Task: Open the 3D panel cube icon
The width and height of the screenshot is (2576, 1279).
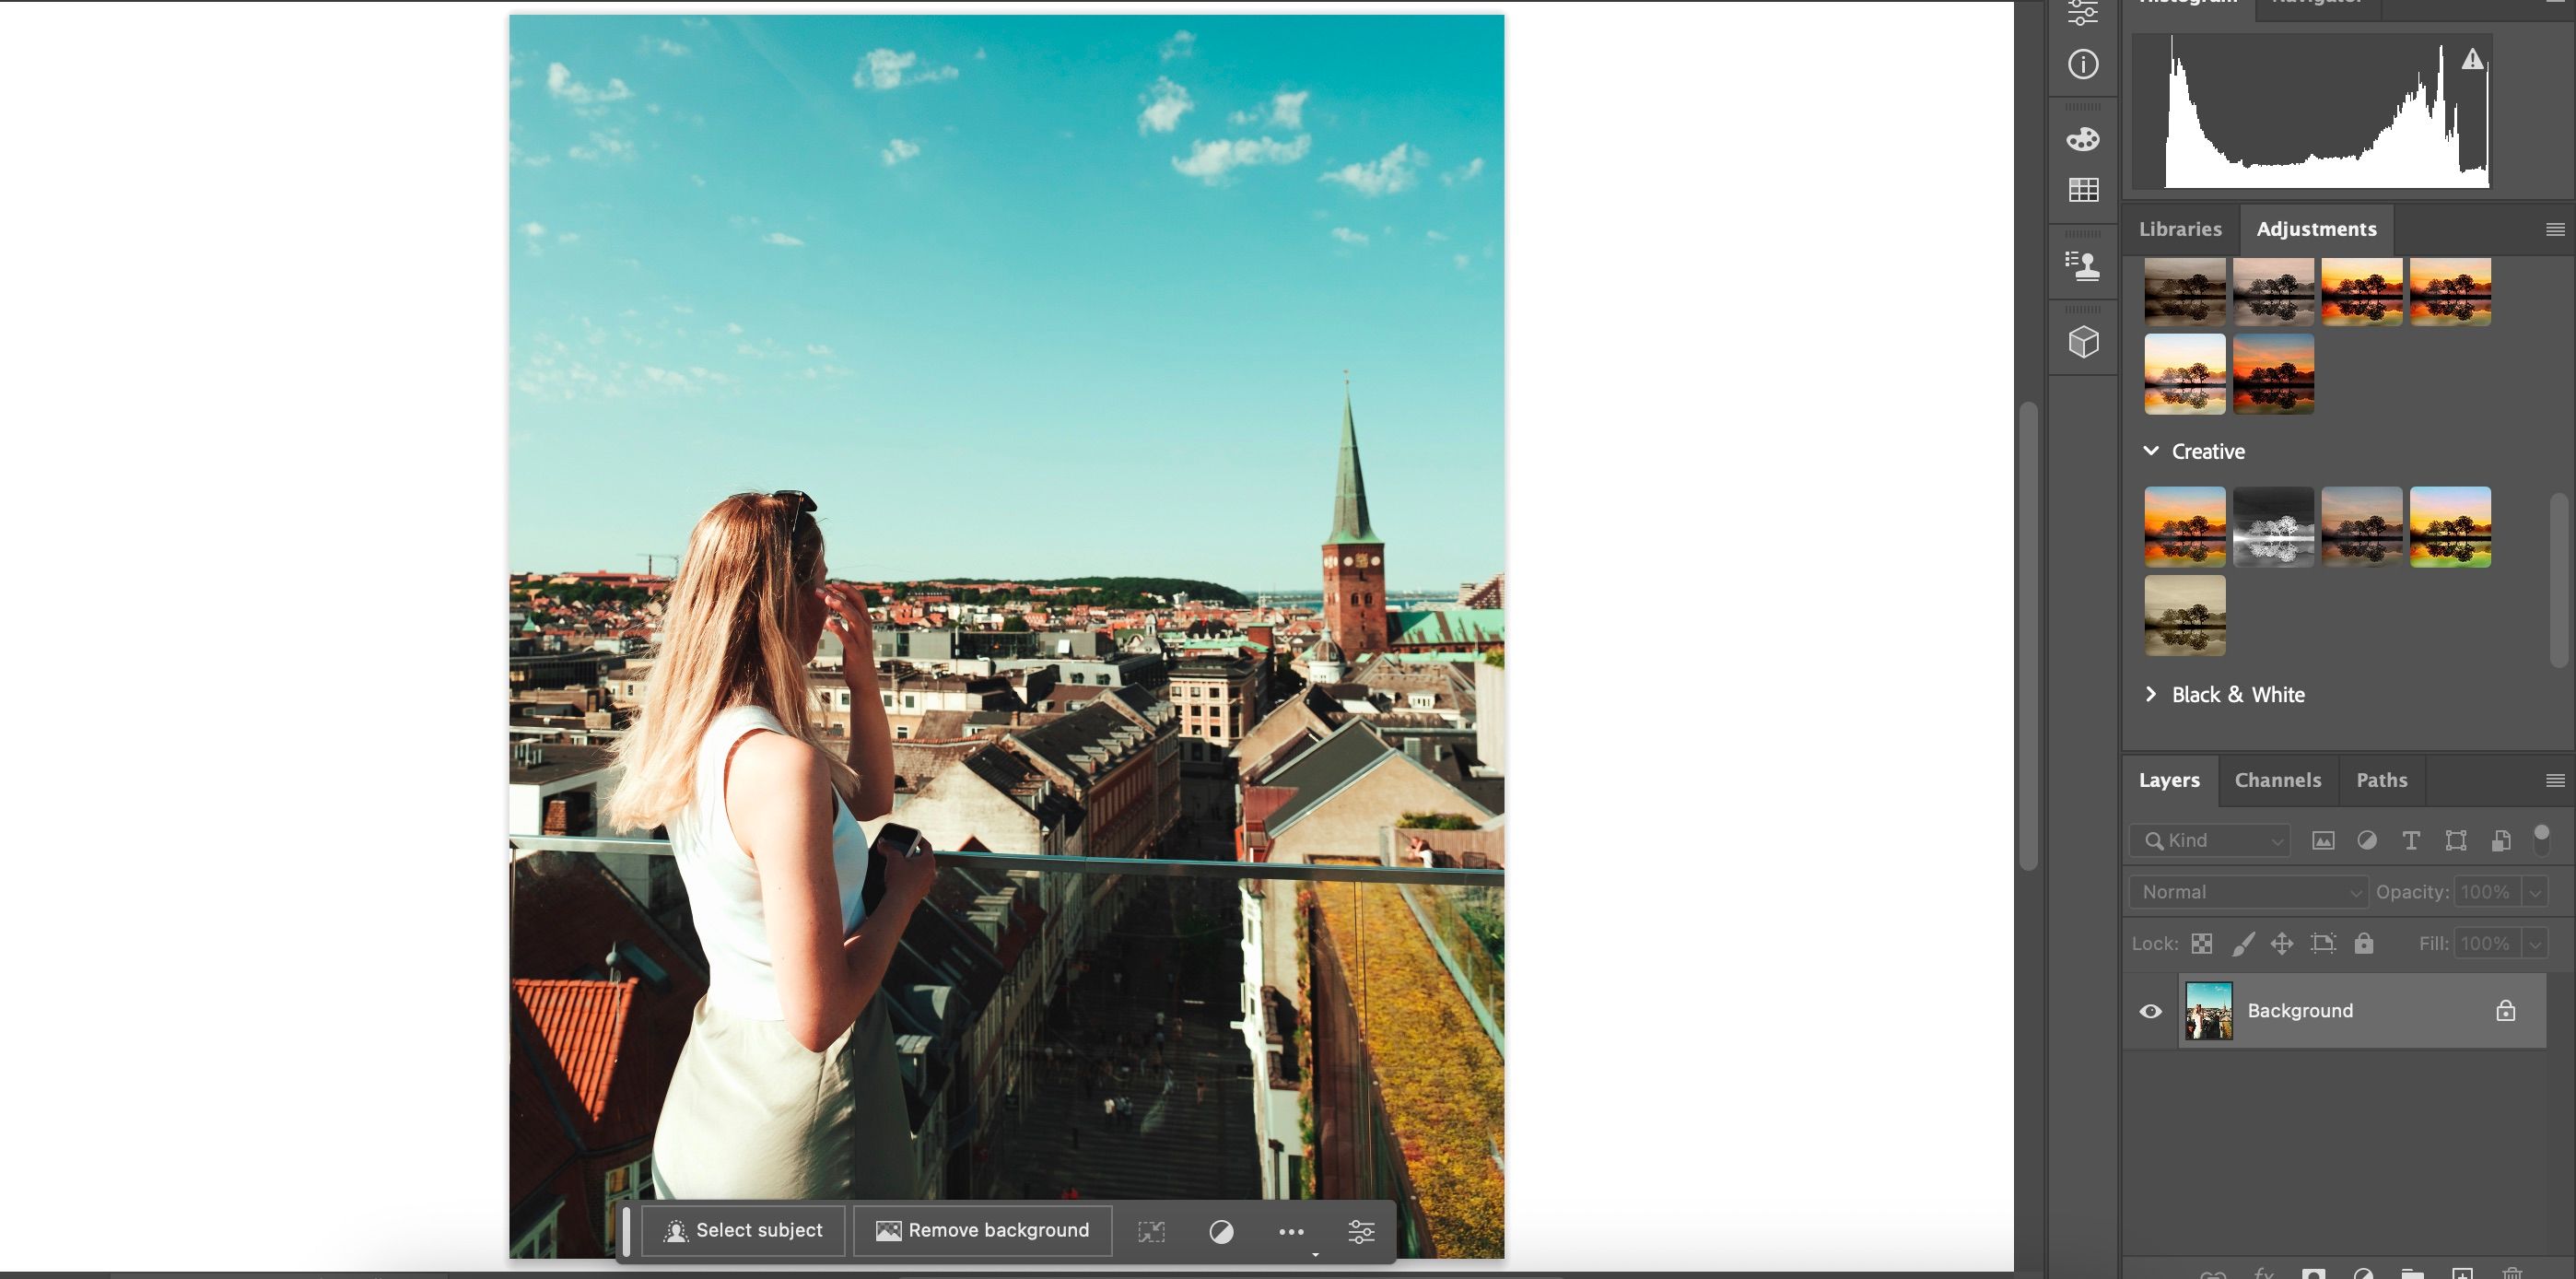Action: [x=2084, y=342]
